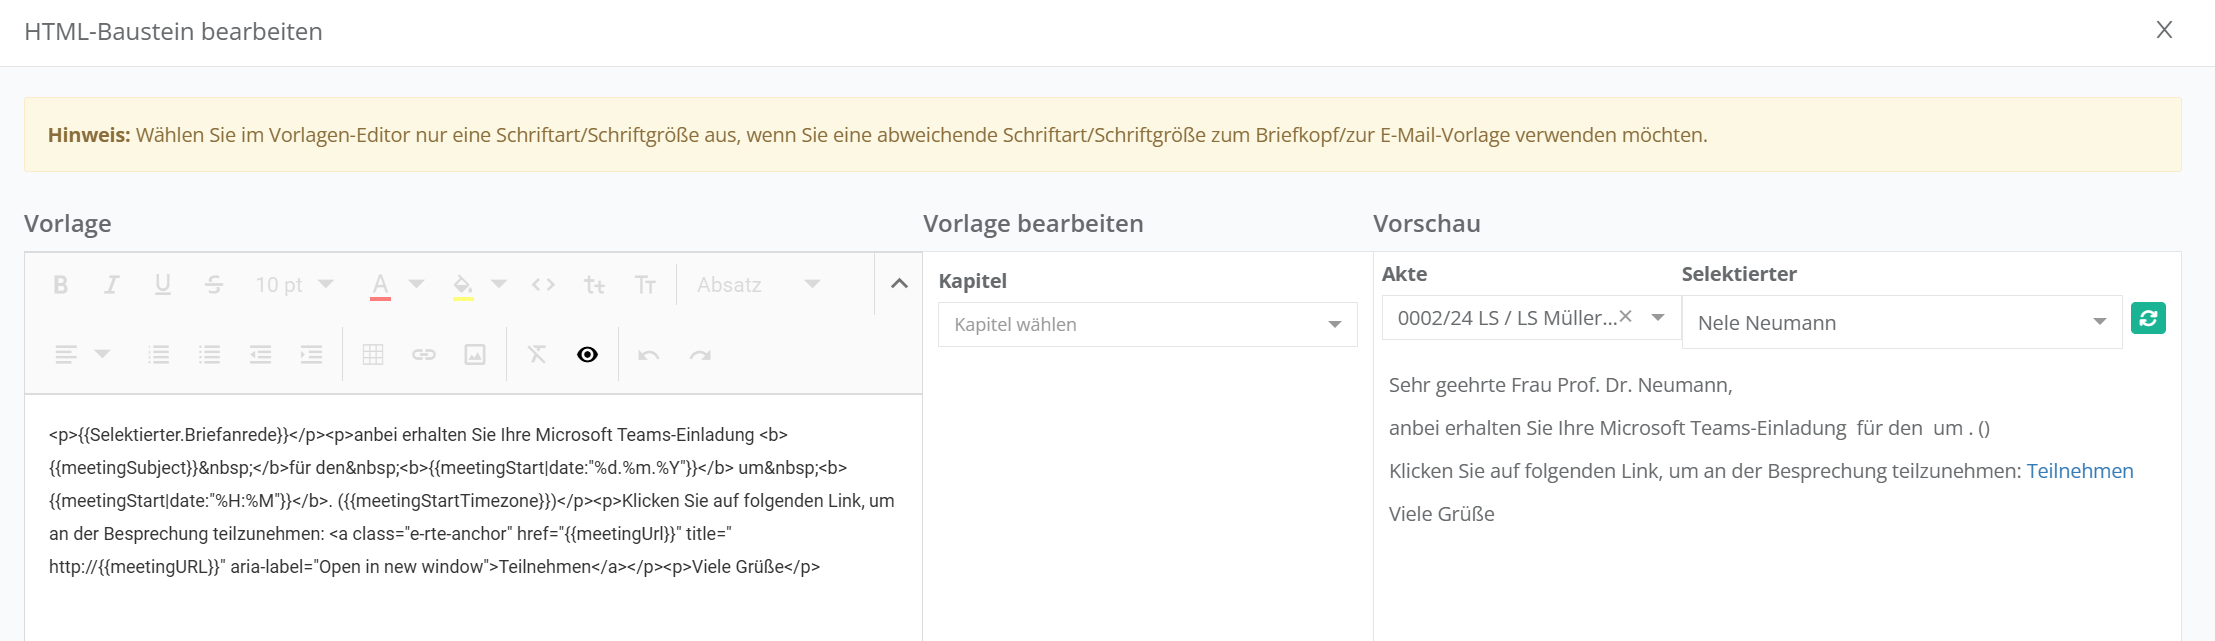Open the 10 pt font size dropdown

point(294,285)
